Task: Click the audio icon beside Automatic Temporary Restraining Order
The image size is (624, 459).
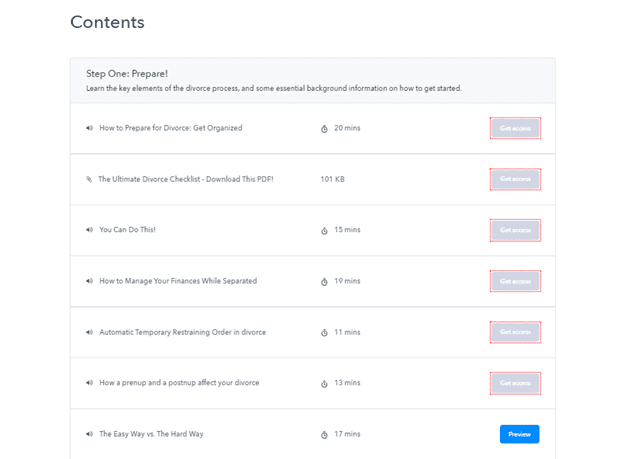Action: pos(90,332)
